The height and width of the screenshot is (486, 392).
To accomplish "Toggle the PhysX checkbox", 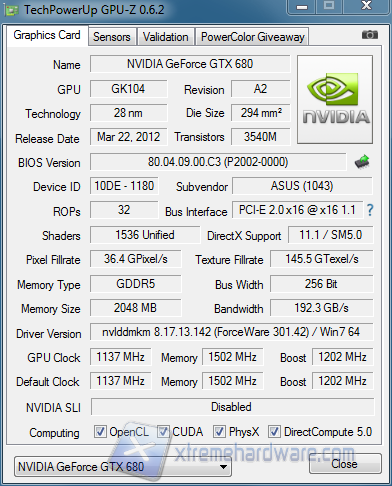I will pyautogui.click(x=219, y=432).
